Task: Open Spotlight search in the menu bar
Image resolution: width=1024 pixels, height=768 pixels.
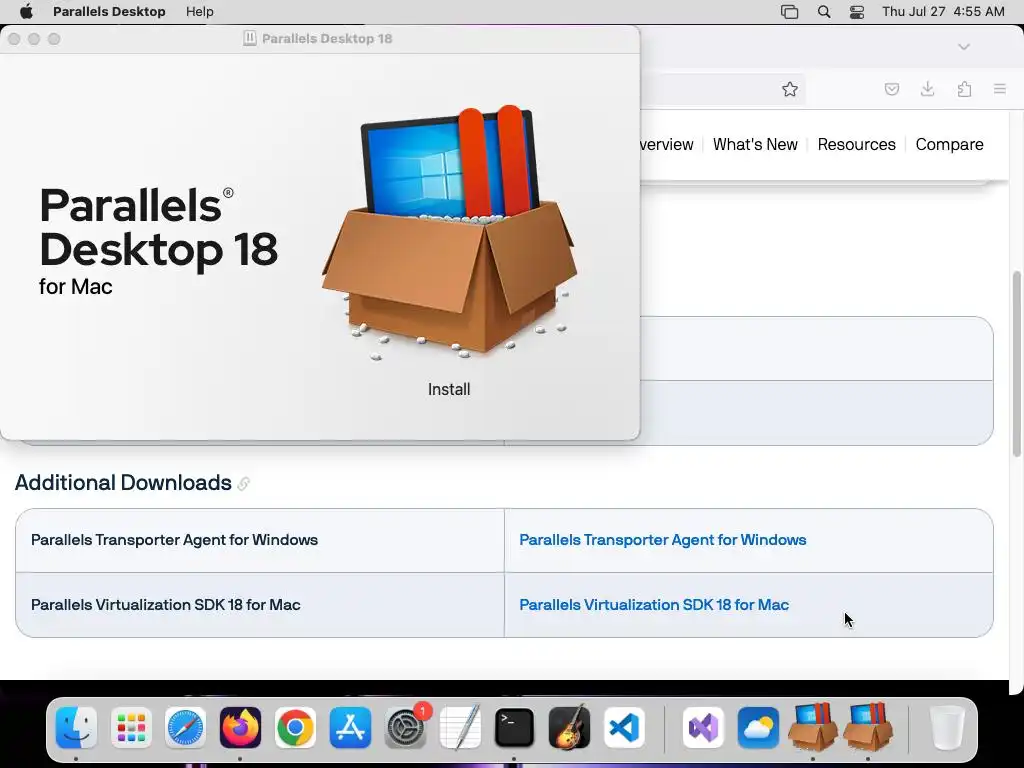Action: [x=824, y=12]
